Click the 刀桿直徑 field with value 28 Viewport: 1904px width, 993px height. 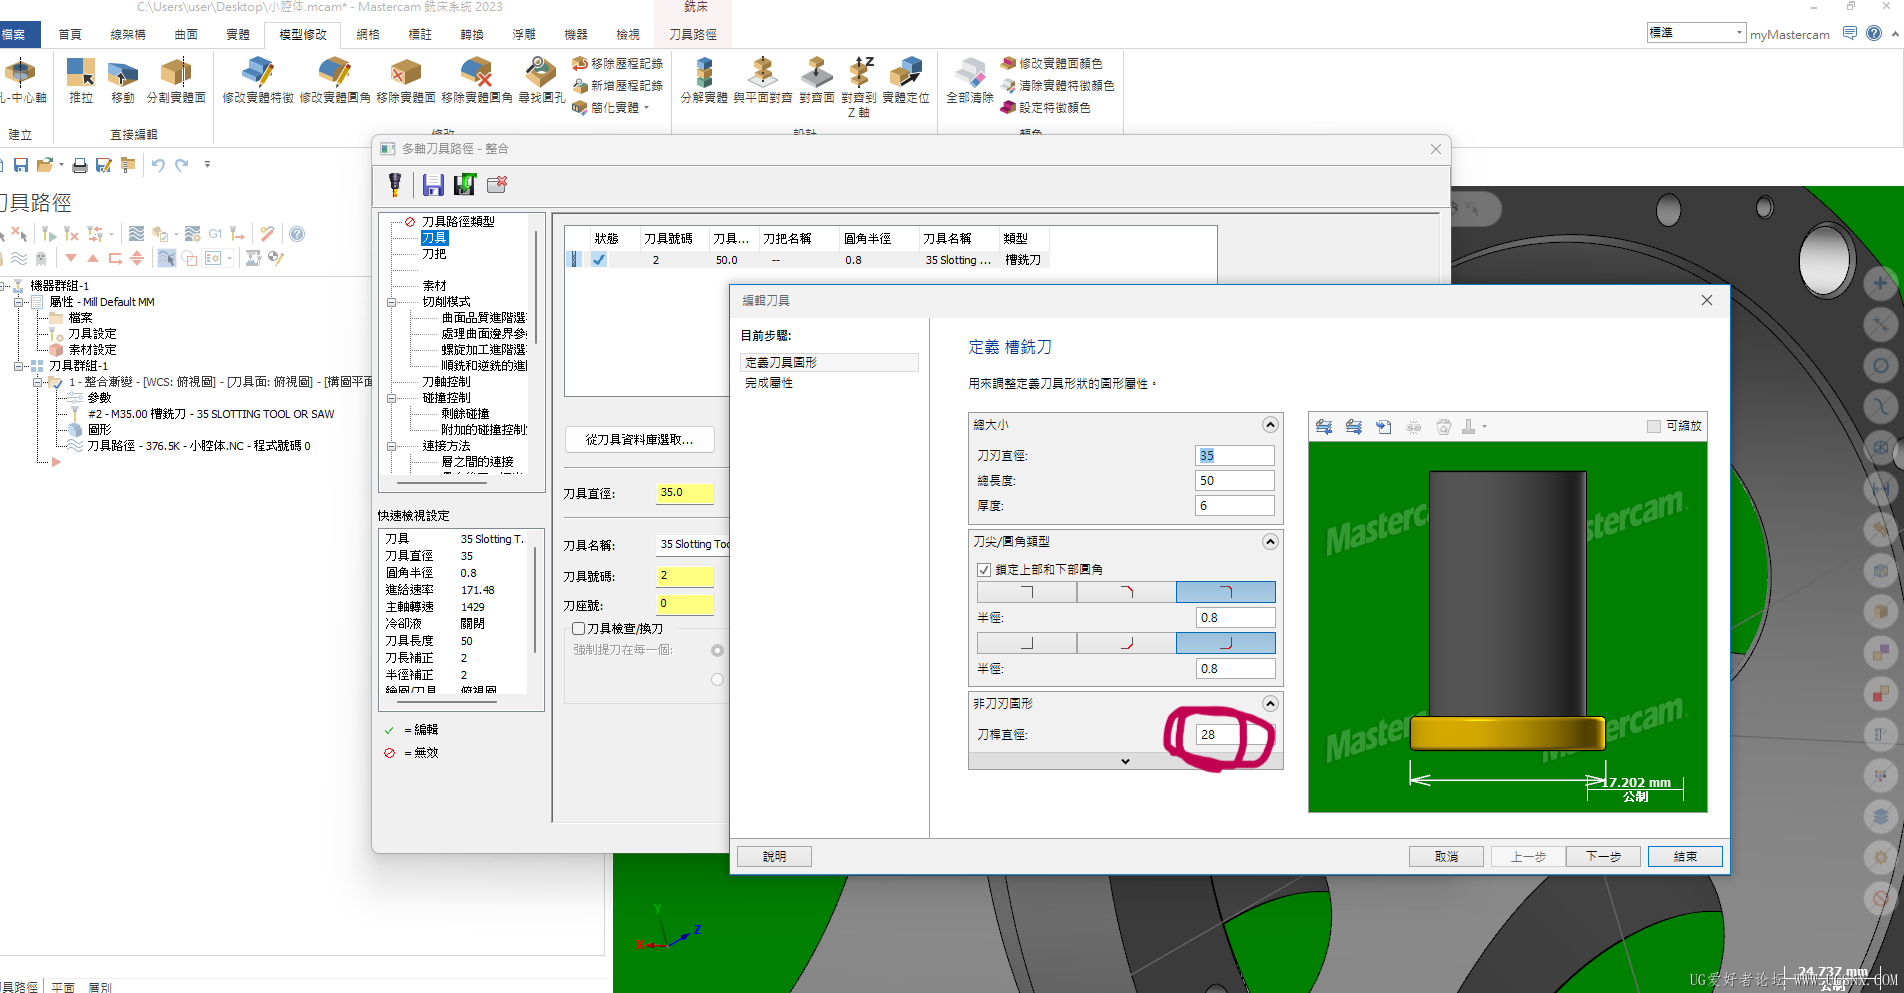[1235, 735]
